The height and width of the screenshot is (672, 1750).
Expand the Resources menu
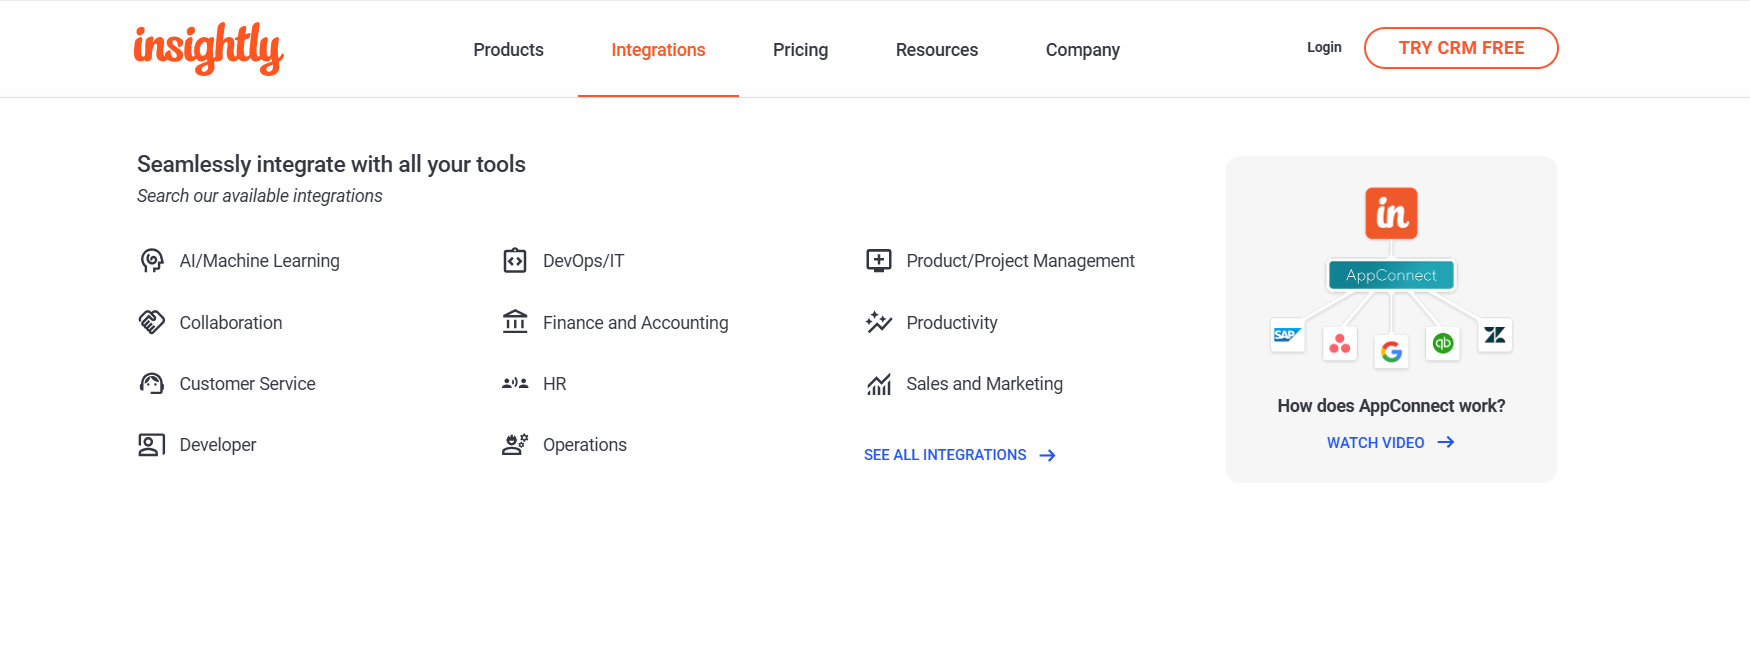[x=937, y=50]
